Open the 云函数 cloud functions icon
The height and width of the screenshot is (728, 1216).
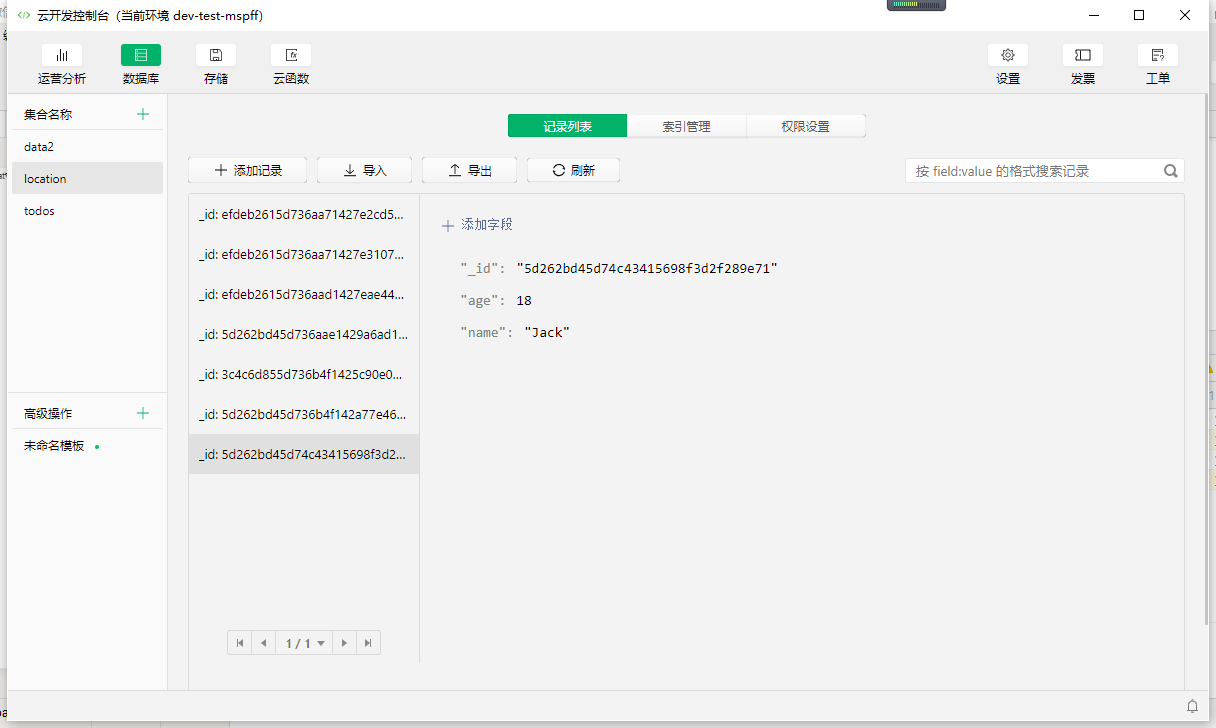point(291,56)
